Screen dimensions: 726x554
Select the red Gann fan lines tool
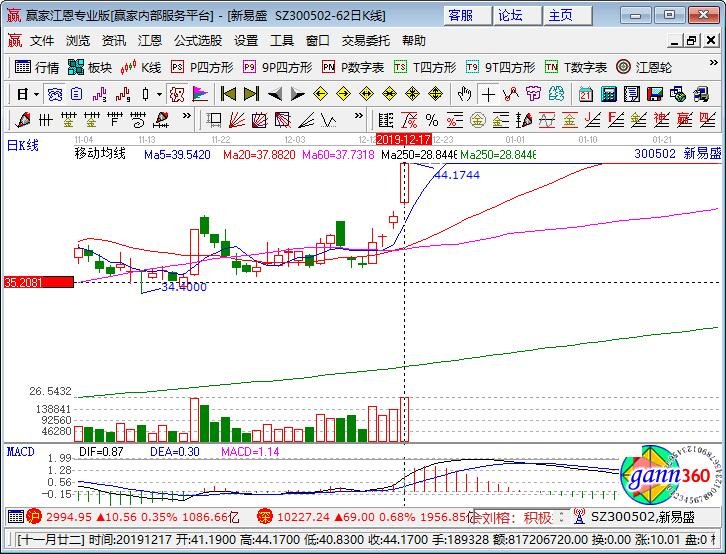click(237, 120)
